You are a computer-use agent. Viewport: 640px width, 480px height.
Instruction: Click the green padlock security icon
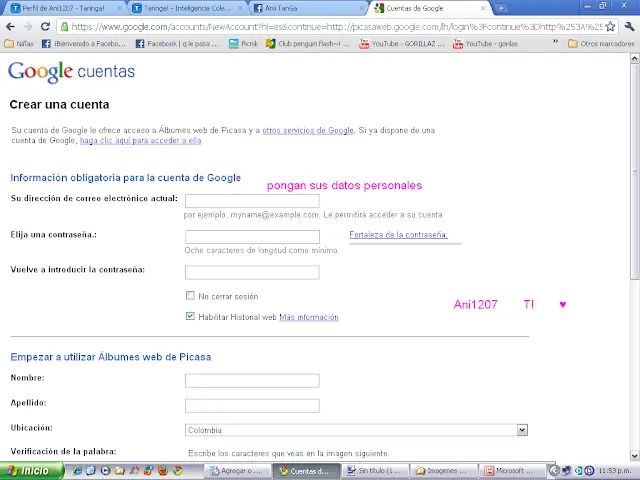(64, 27)
